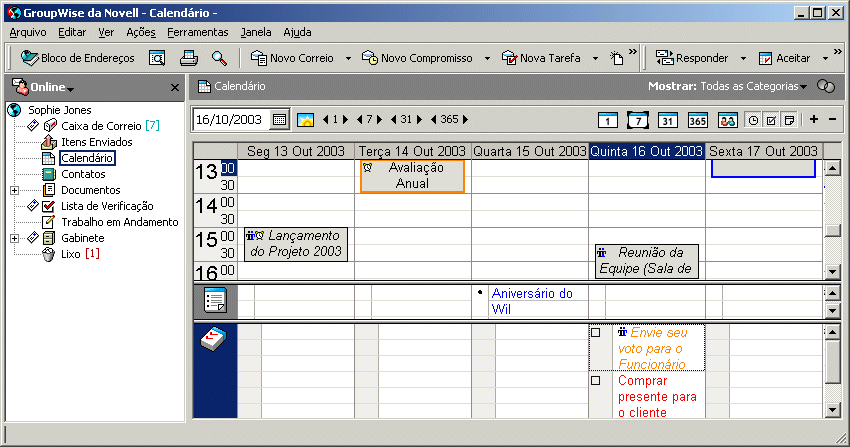Go forward 31 days arrow
Screen dimensions: 850x447
point(419,120)
